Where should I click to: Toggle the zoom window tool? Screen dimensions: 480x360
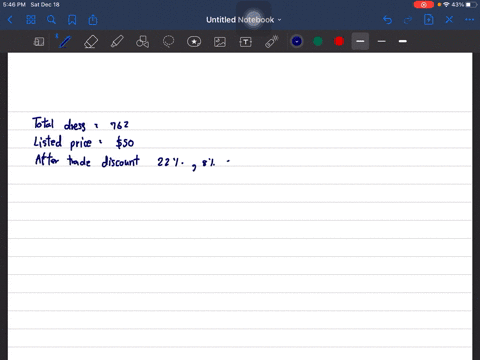39,42
